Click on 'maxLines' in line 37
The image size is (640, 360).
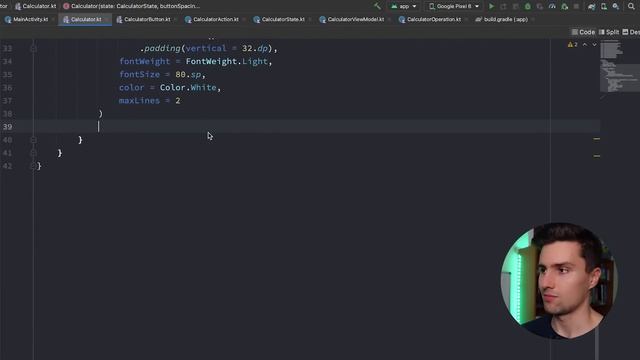click(x=139, y=100)
